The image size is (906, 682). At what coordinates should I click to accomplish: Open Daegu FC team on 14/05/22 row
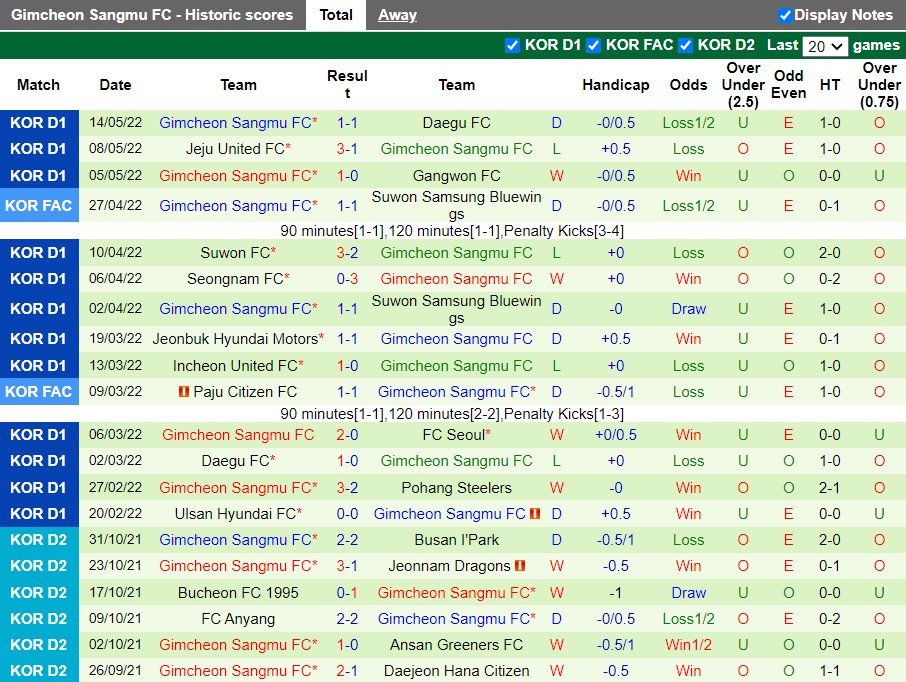(456, 123)
